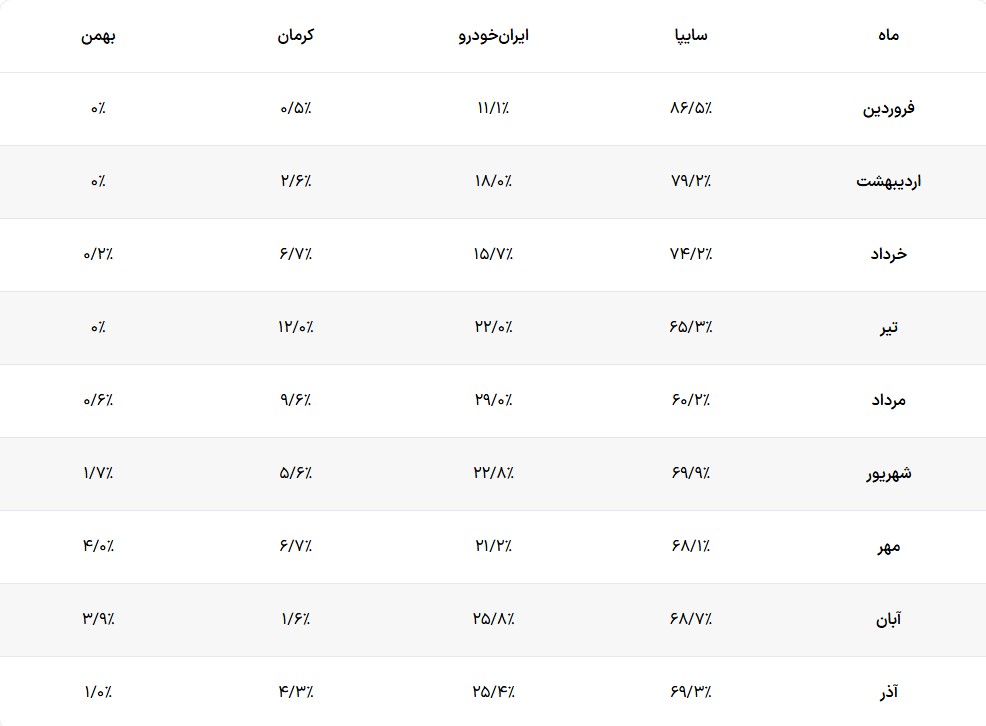Click the ماه column header

[x=888, y=35]
